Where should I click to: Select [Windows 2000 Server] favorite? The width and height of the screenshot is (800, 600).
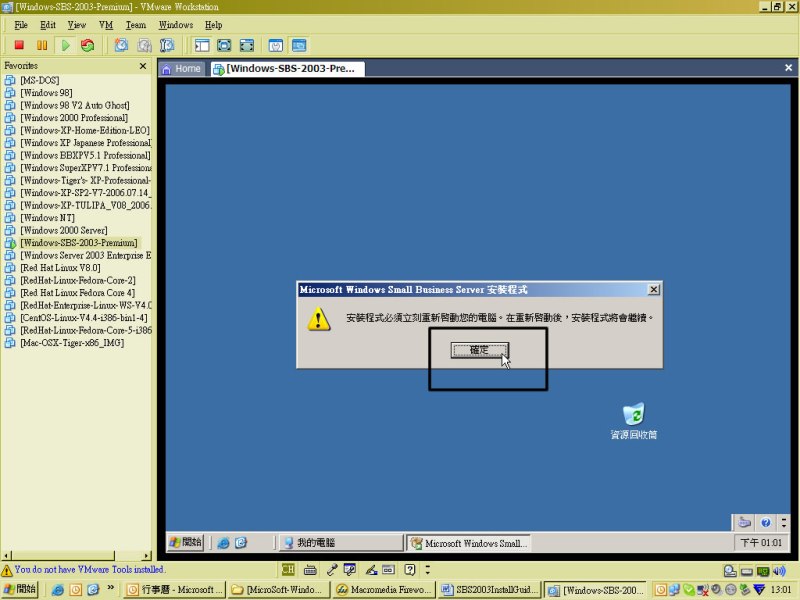click(64, 230)
